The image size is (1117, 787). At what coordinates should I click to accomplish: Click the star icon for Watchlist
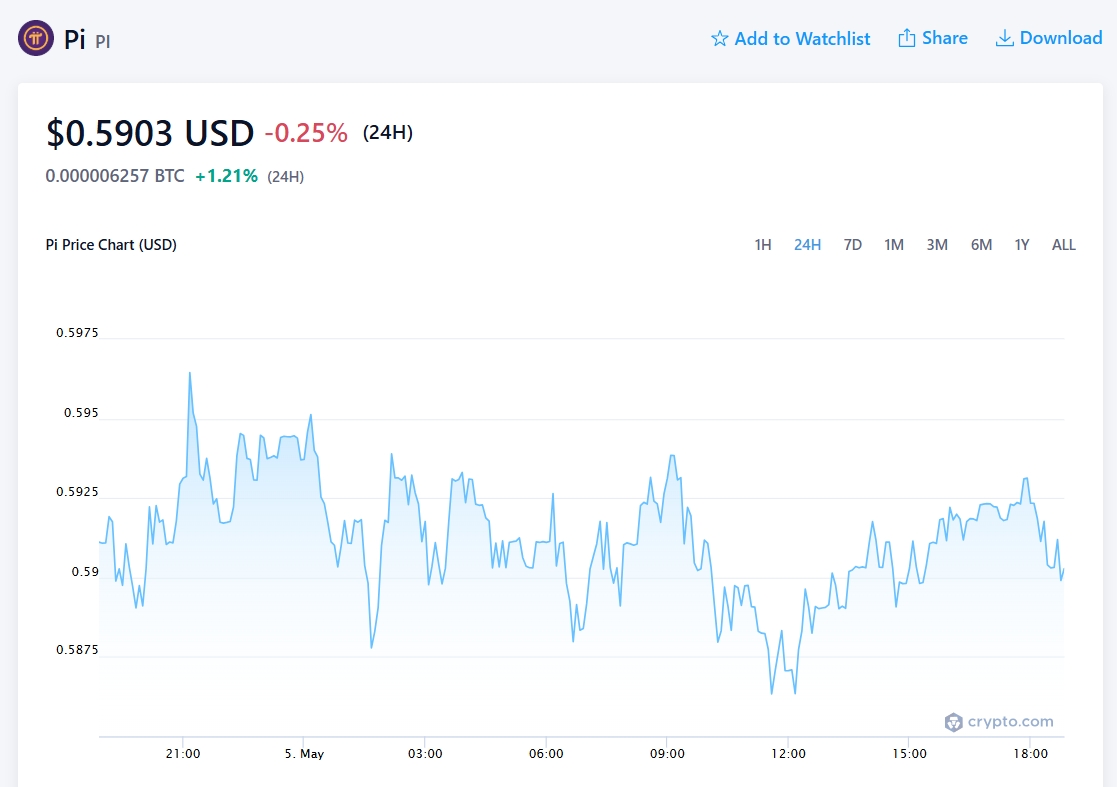click(x=719, y=39)
